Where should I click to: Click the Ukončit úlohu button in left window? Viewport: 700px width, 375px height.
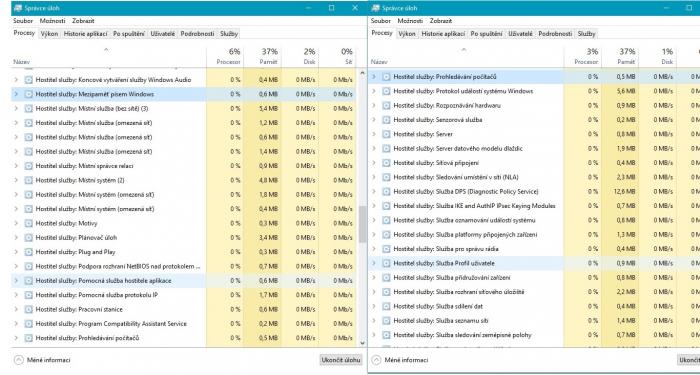pyautogui.click(x=342, y=360)
